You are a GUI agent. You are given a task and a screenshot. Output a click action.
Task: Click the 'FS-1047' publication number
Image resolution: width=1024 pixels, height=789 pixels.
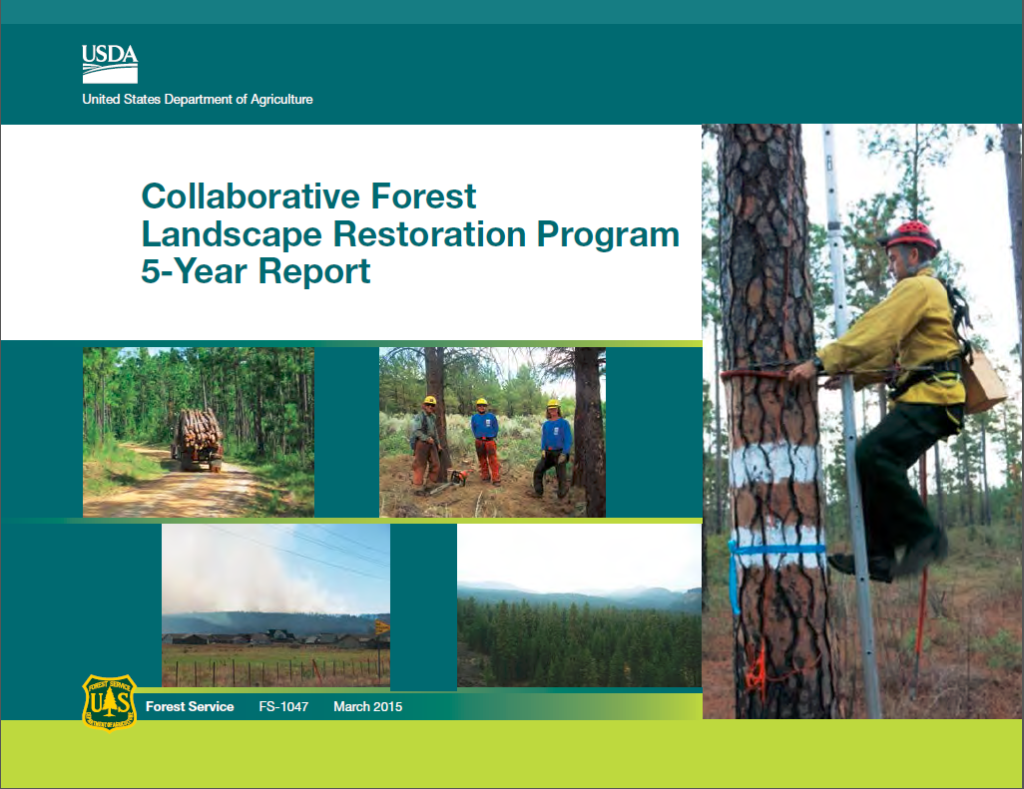(x=283, y=707)
